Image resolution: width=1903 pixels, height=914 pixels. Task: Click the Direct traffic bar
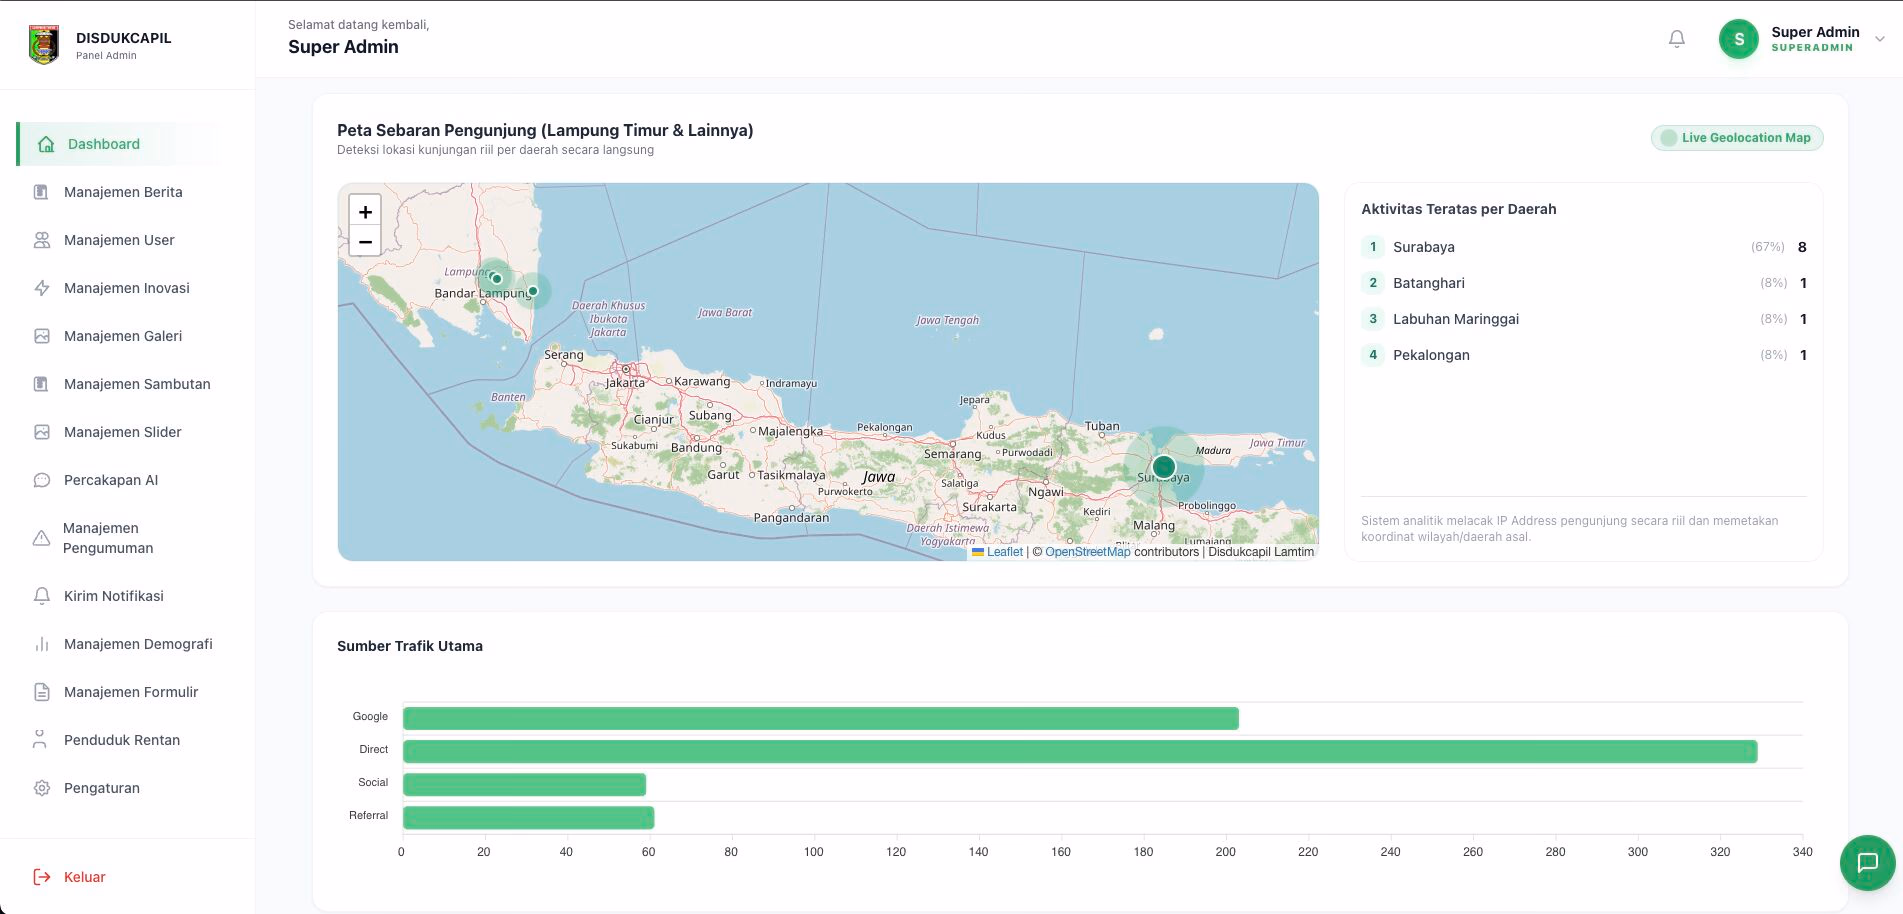(1080, 751)
